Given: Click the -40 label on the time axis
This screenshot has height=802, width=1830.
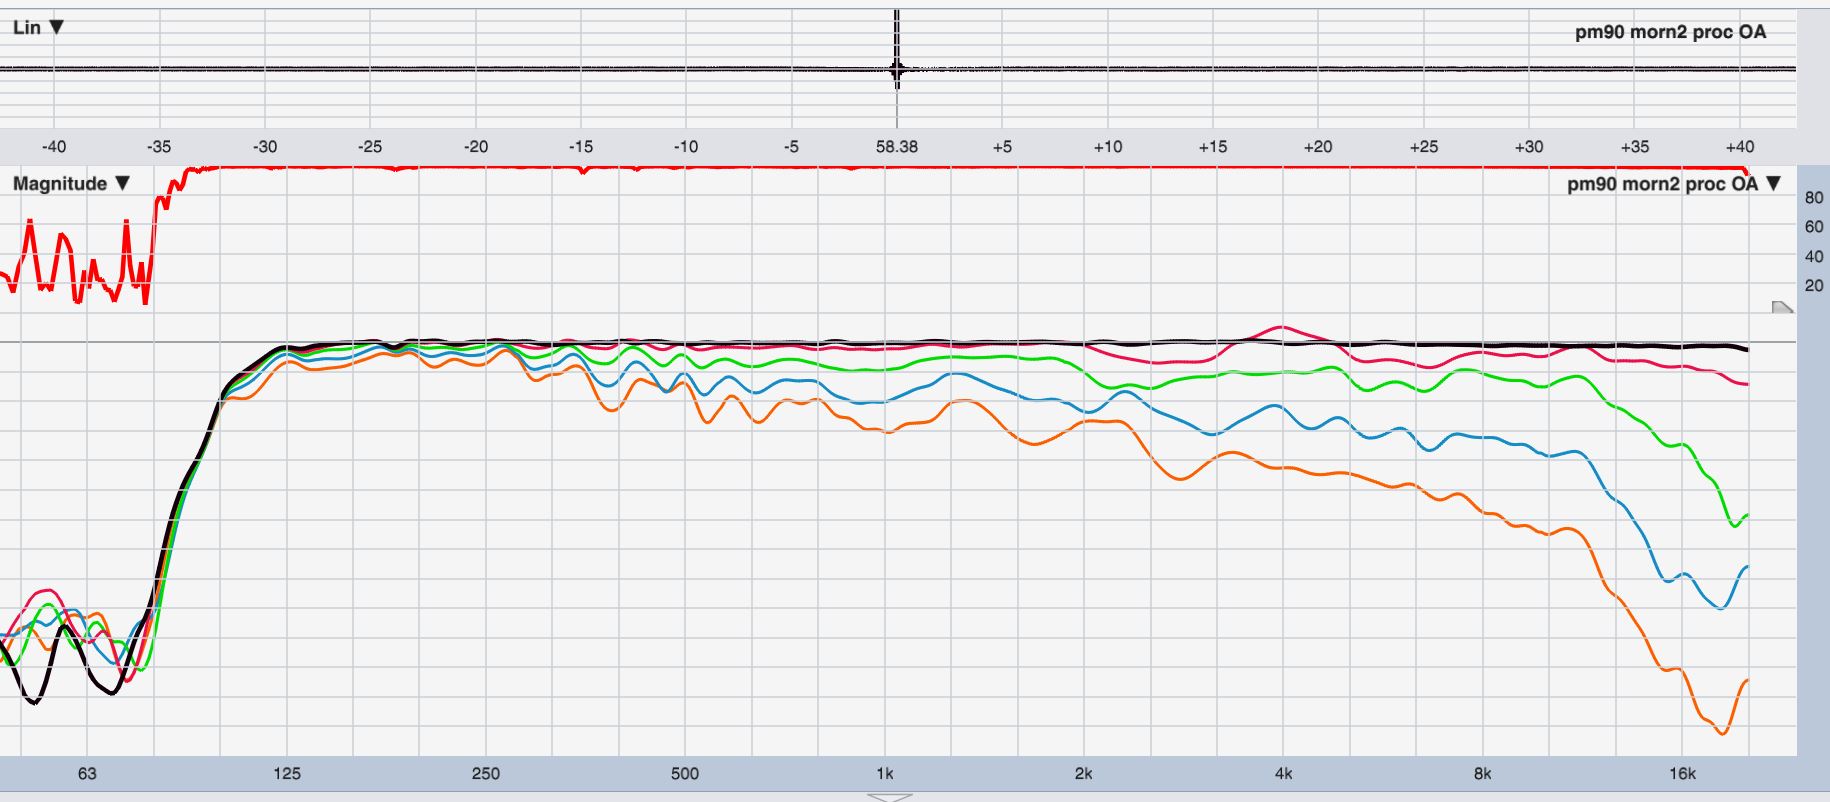Looking at the screenshot, I should pos(53,147).
